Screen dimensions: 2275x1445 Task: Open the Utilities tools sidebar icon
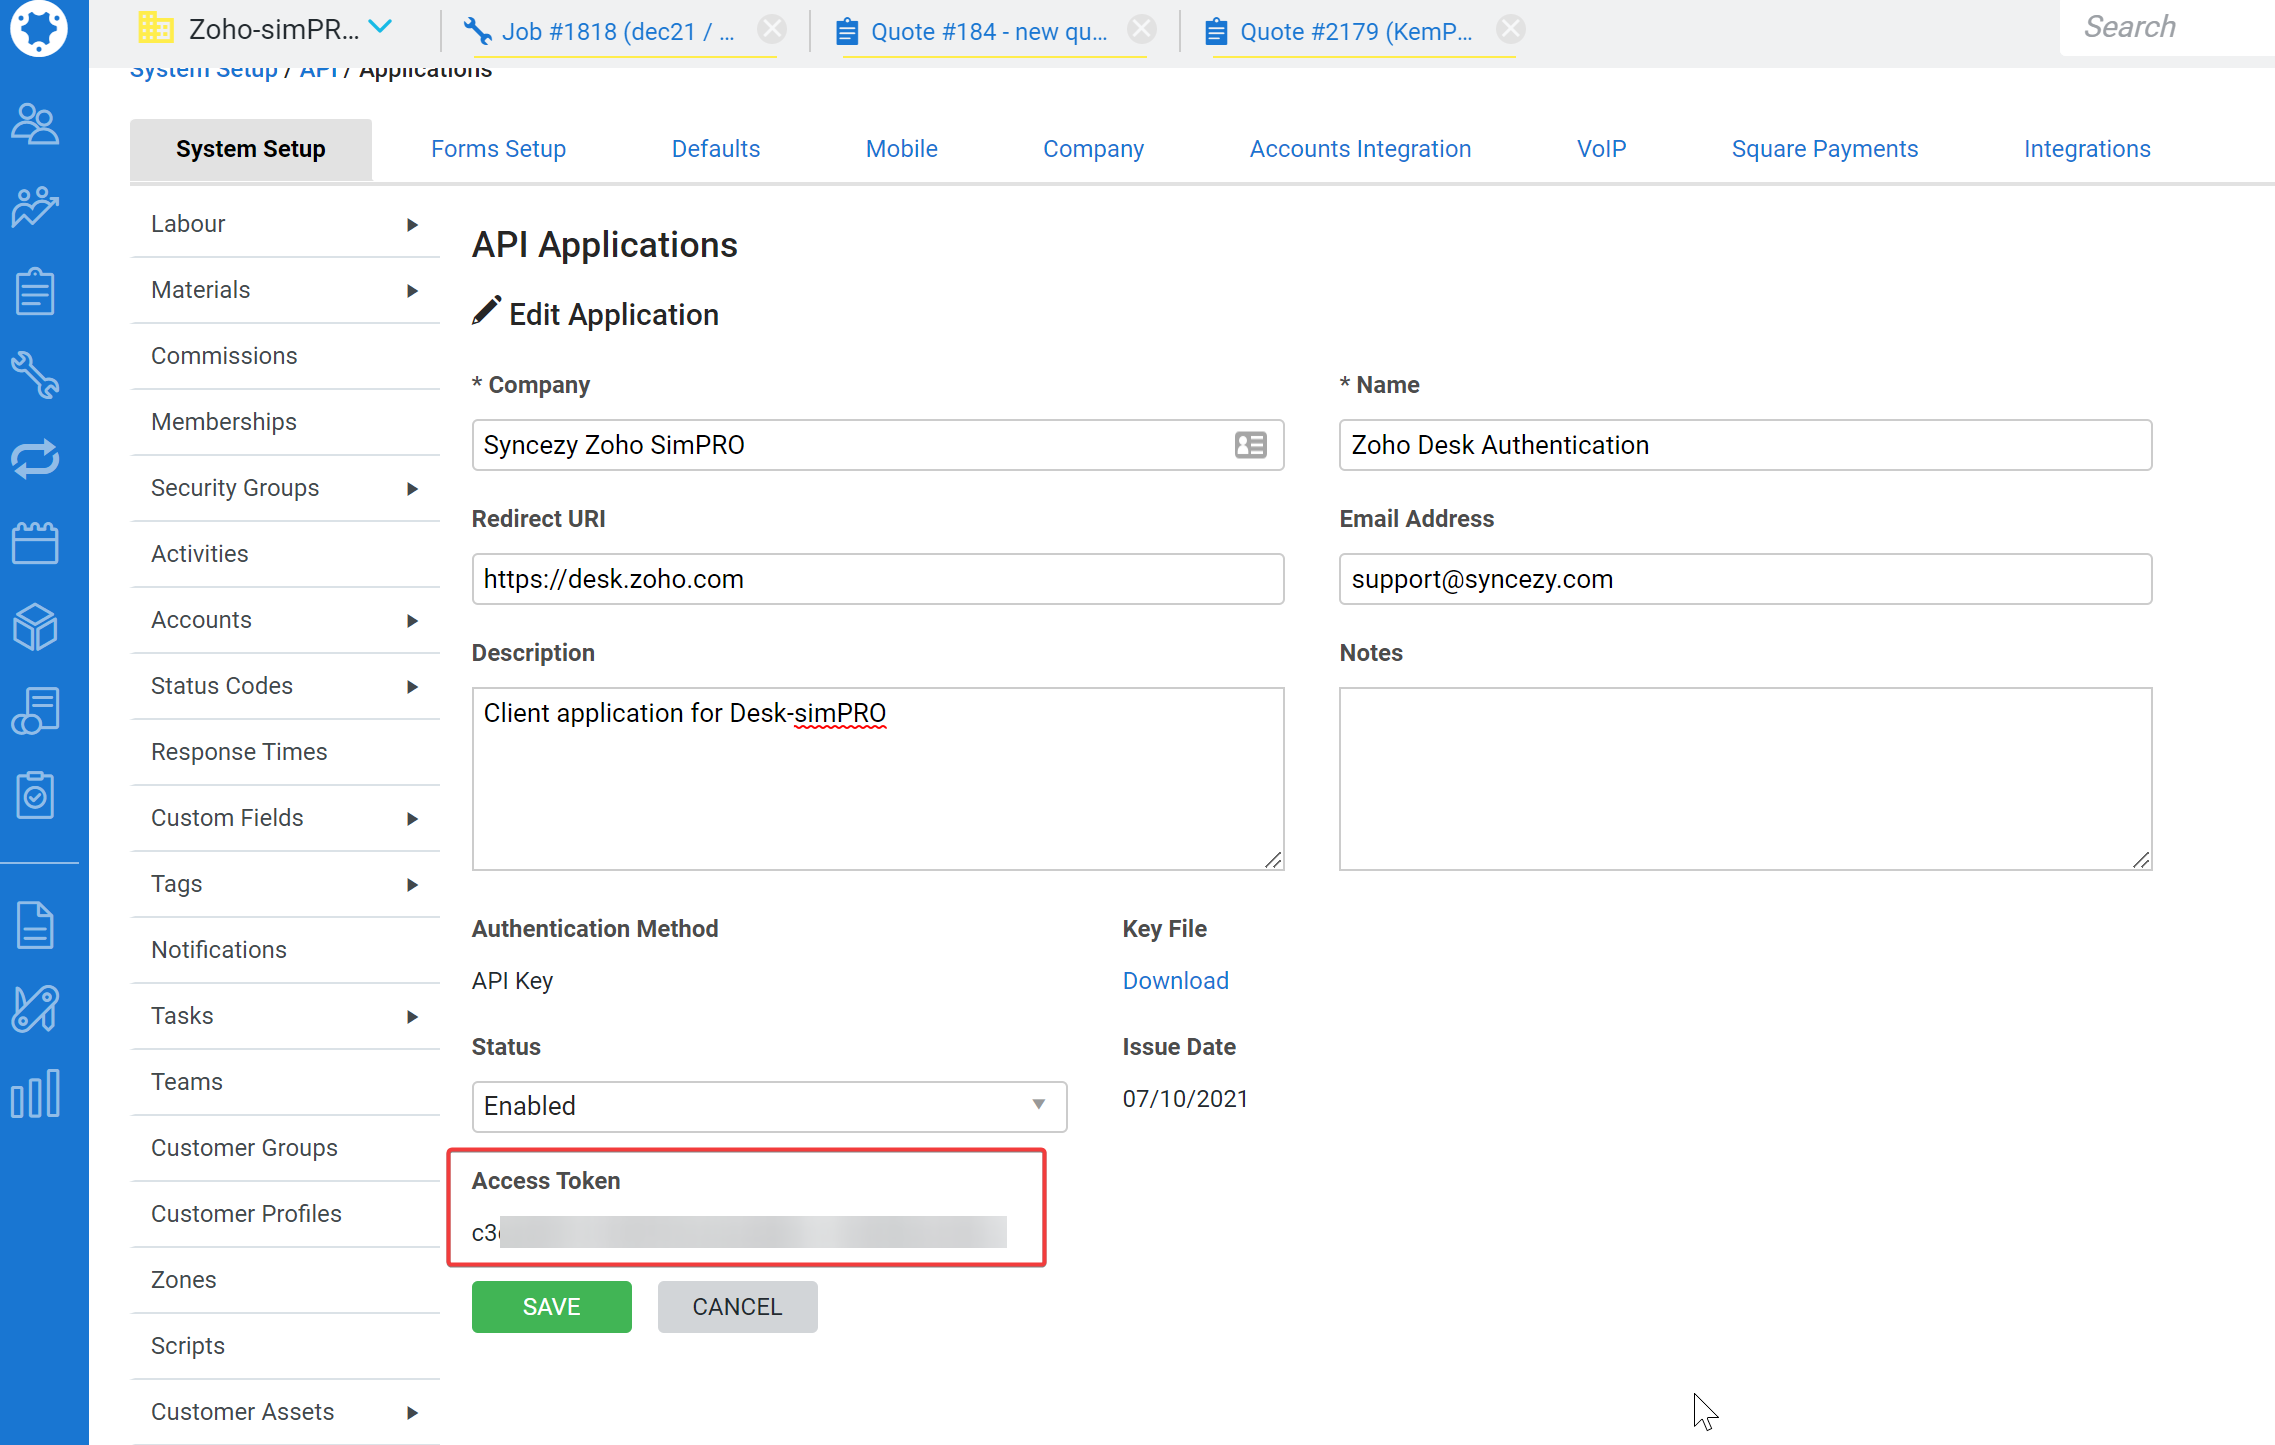36,1009
